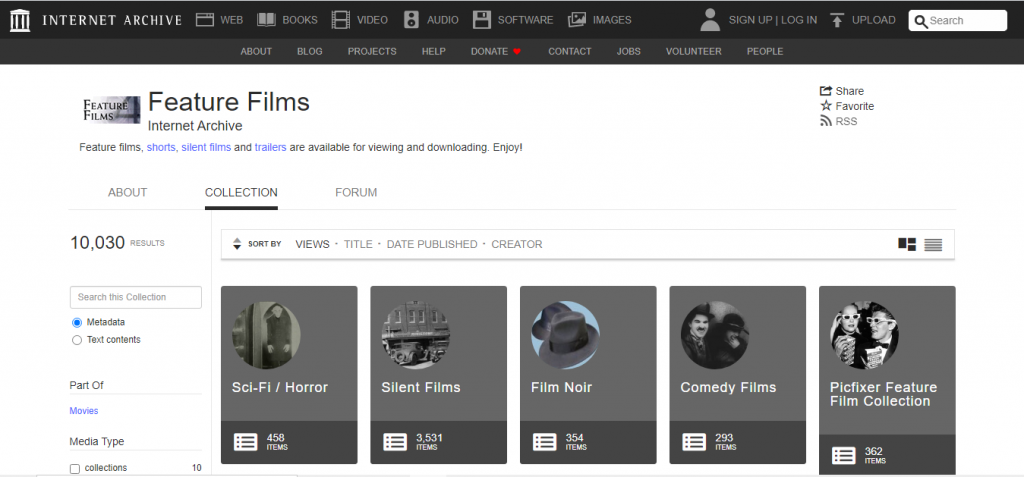This screenshot has height=477, width=1024.
Task: Click the magnifier icon in Search box
Action: [x=921, y=22]
